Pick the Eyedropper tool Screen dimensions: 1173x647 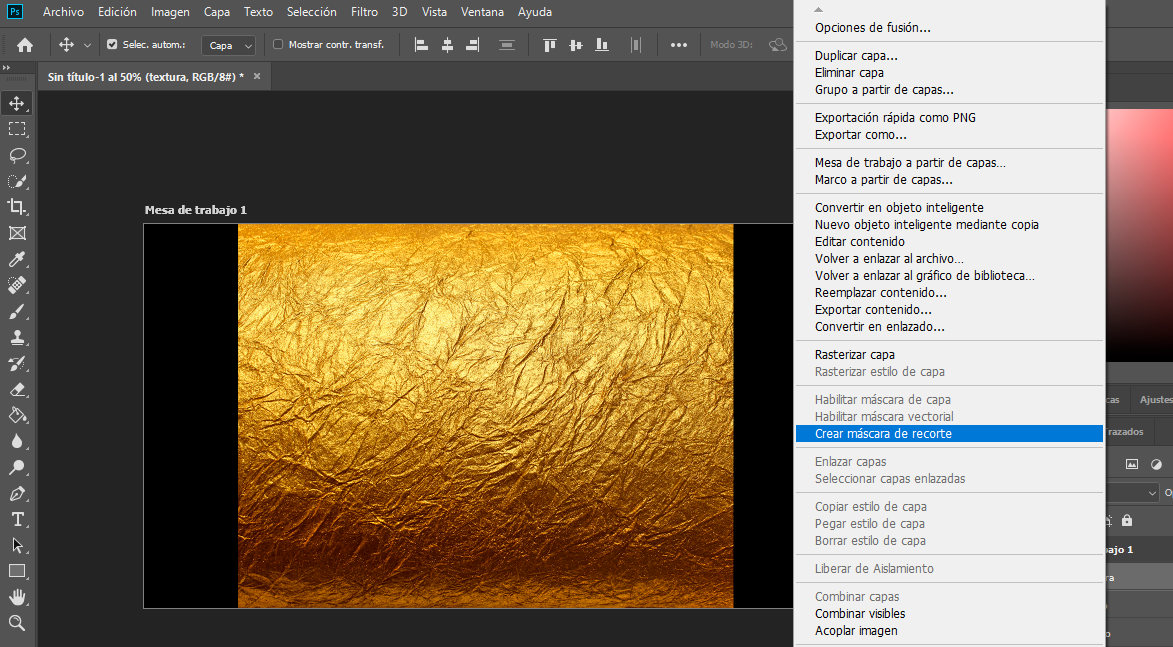click(17, 260)
